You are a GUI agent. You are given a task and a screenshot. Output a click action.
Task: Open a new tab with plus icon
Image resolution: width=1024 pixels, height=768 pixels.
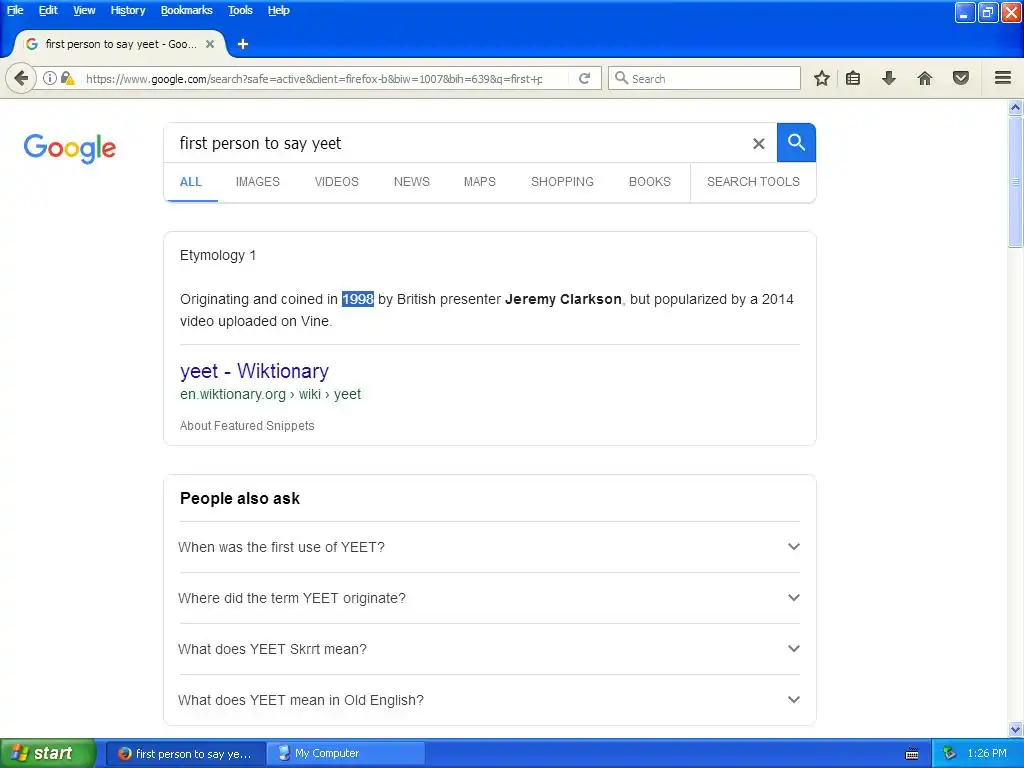click(x=243, y=44)
